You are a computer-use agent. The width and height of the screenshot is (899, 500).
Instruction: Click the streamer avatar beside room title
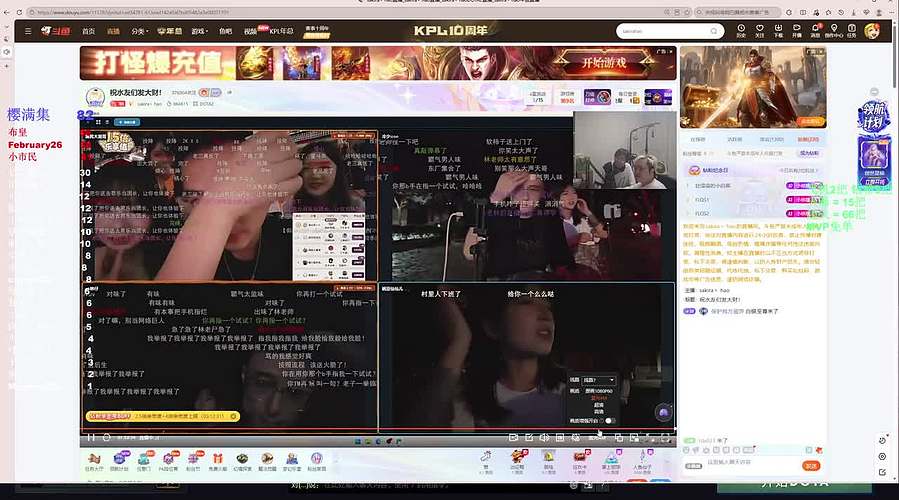pyautogui.click(x=95, y=97)
